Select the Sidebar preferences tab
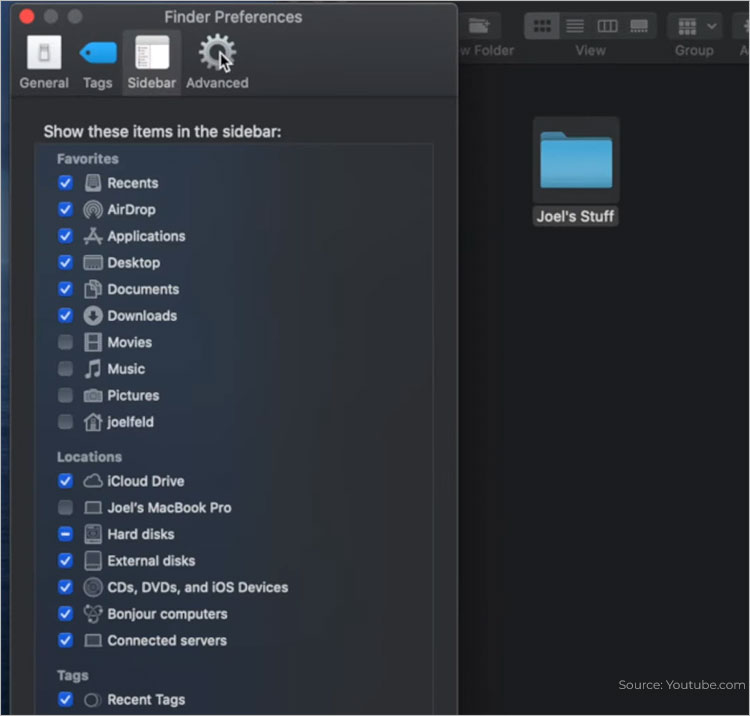This screenshot has height=716, width=750. click(x=152, y=63)
